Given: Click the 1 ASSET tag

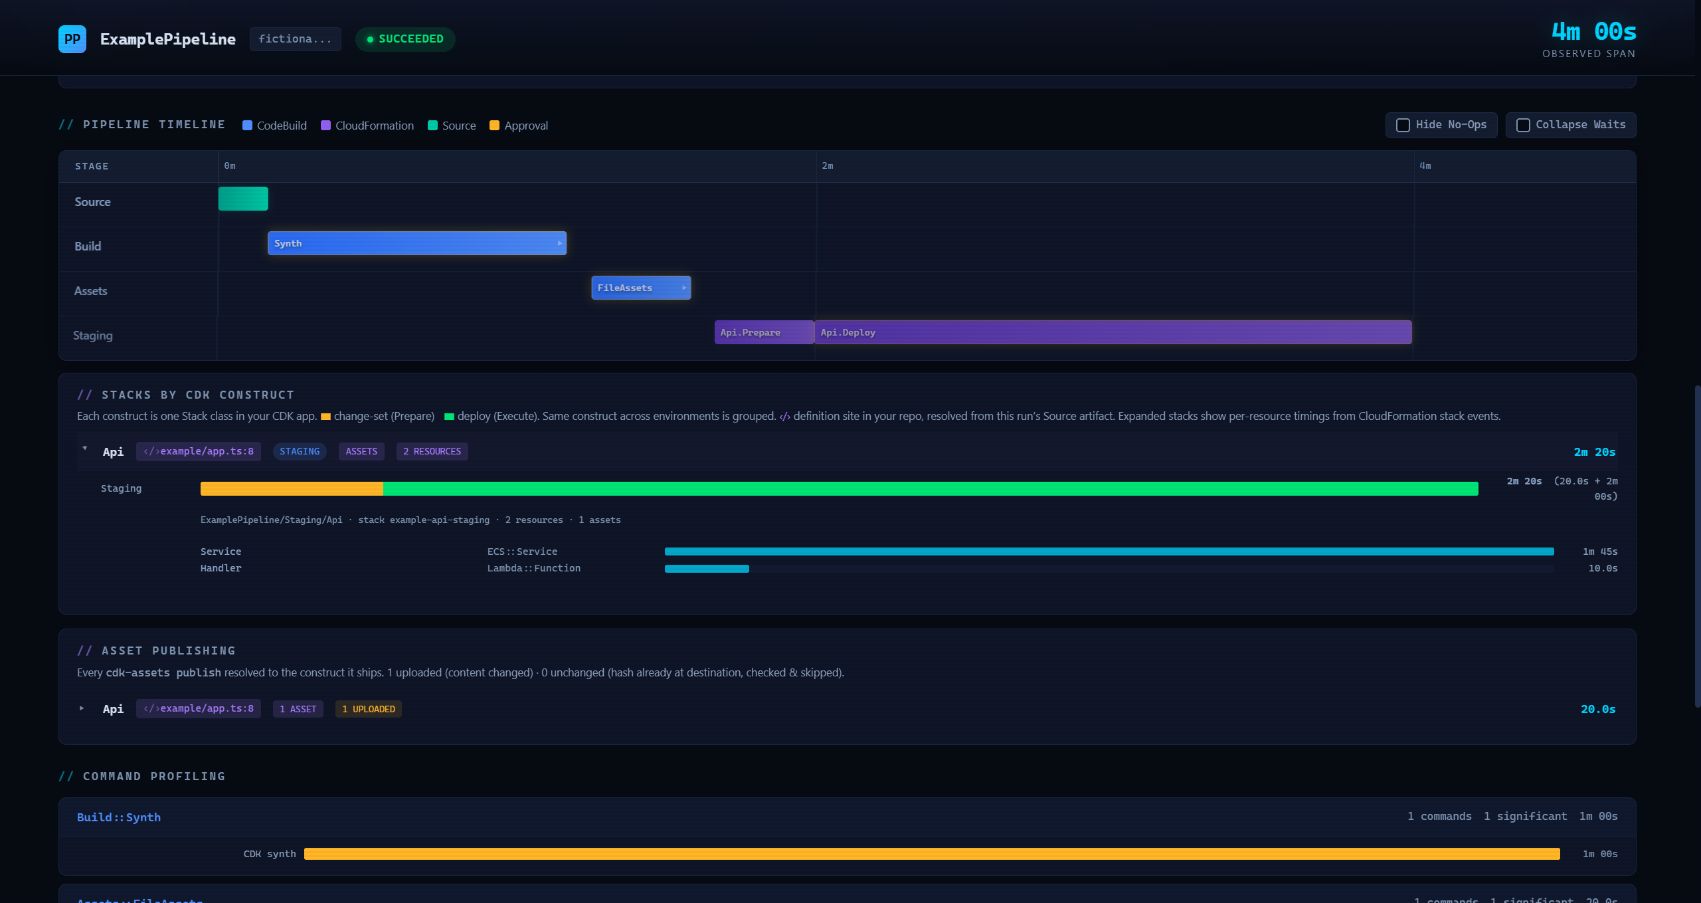Looking at the screenshot, I should [298, 709].
